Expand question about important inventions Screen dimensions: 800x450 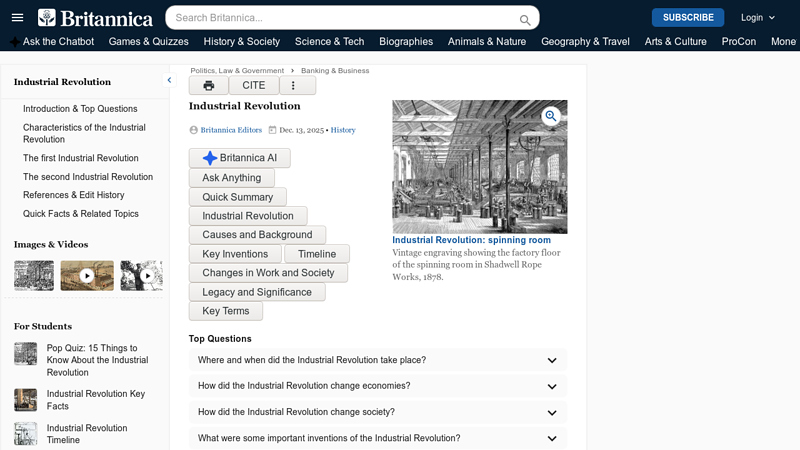click(378, 438)
